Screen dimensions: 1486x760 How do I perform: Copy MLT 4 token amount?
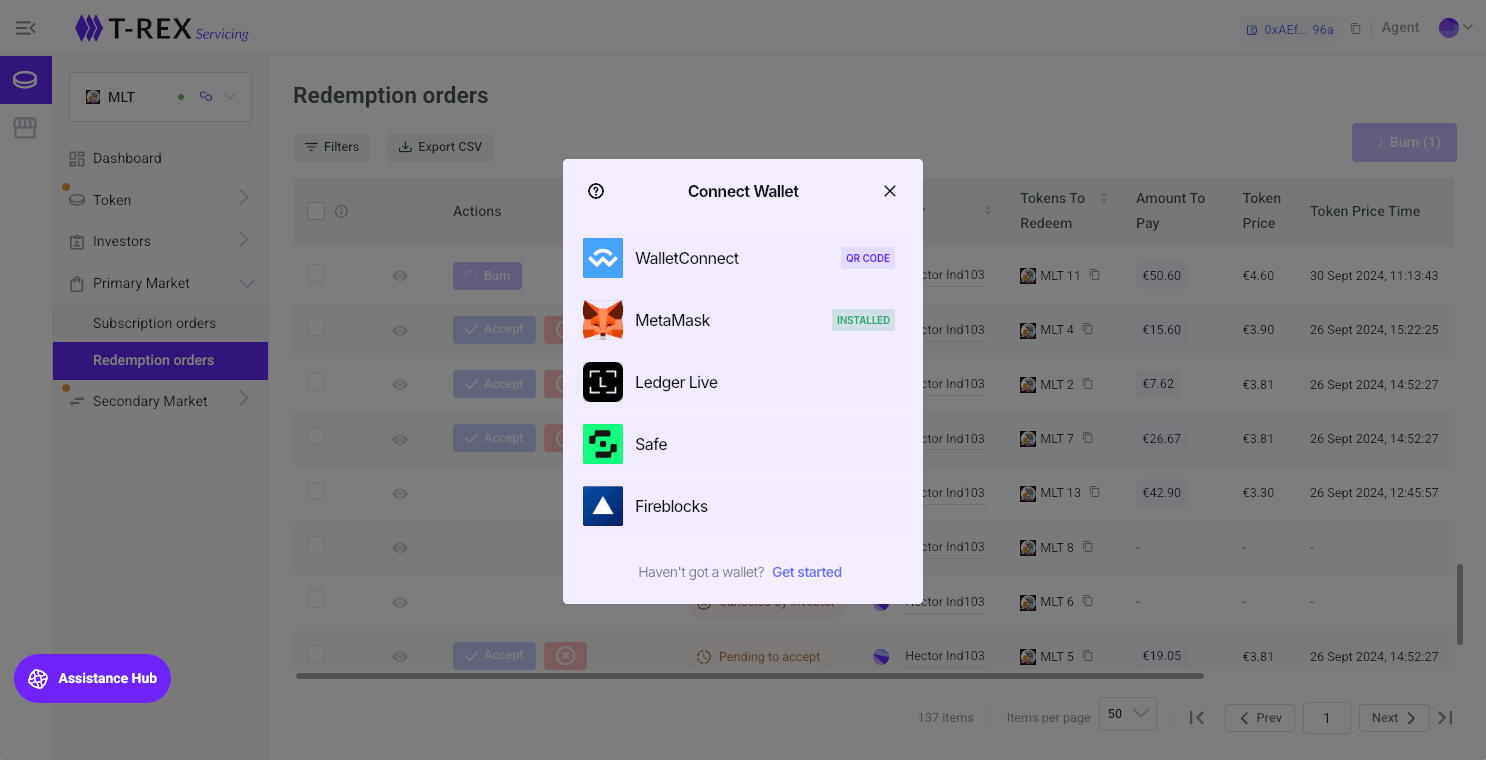point(1088,329)
